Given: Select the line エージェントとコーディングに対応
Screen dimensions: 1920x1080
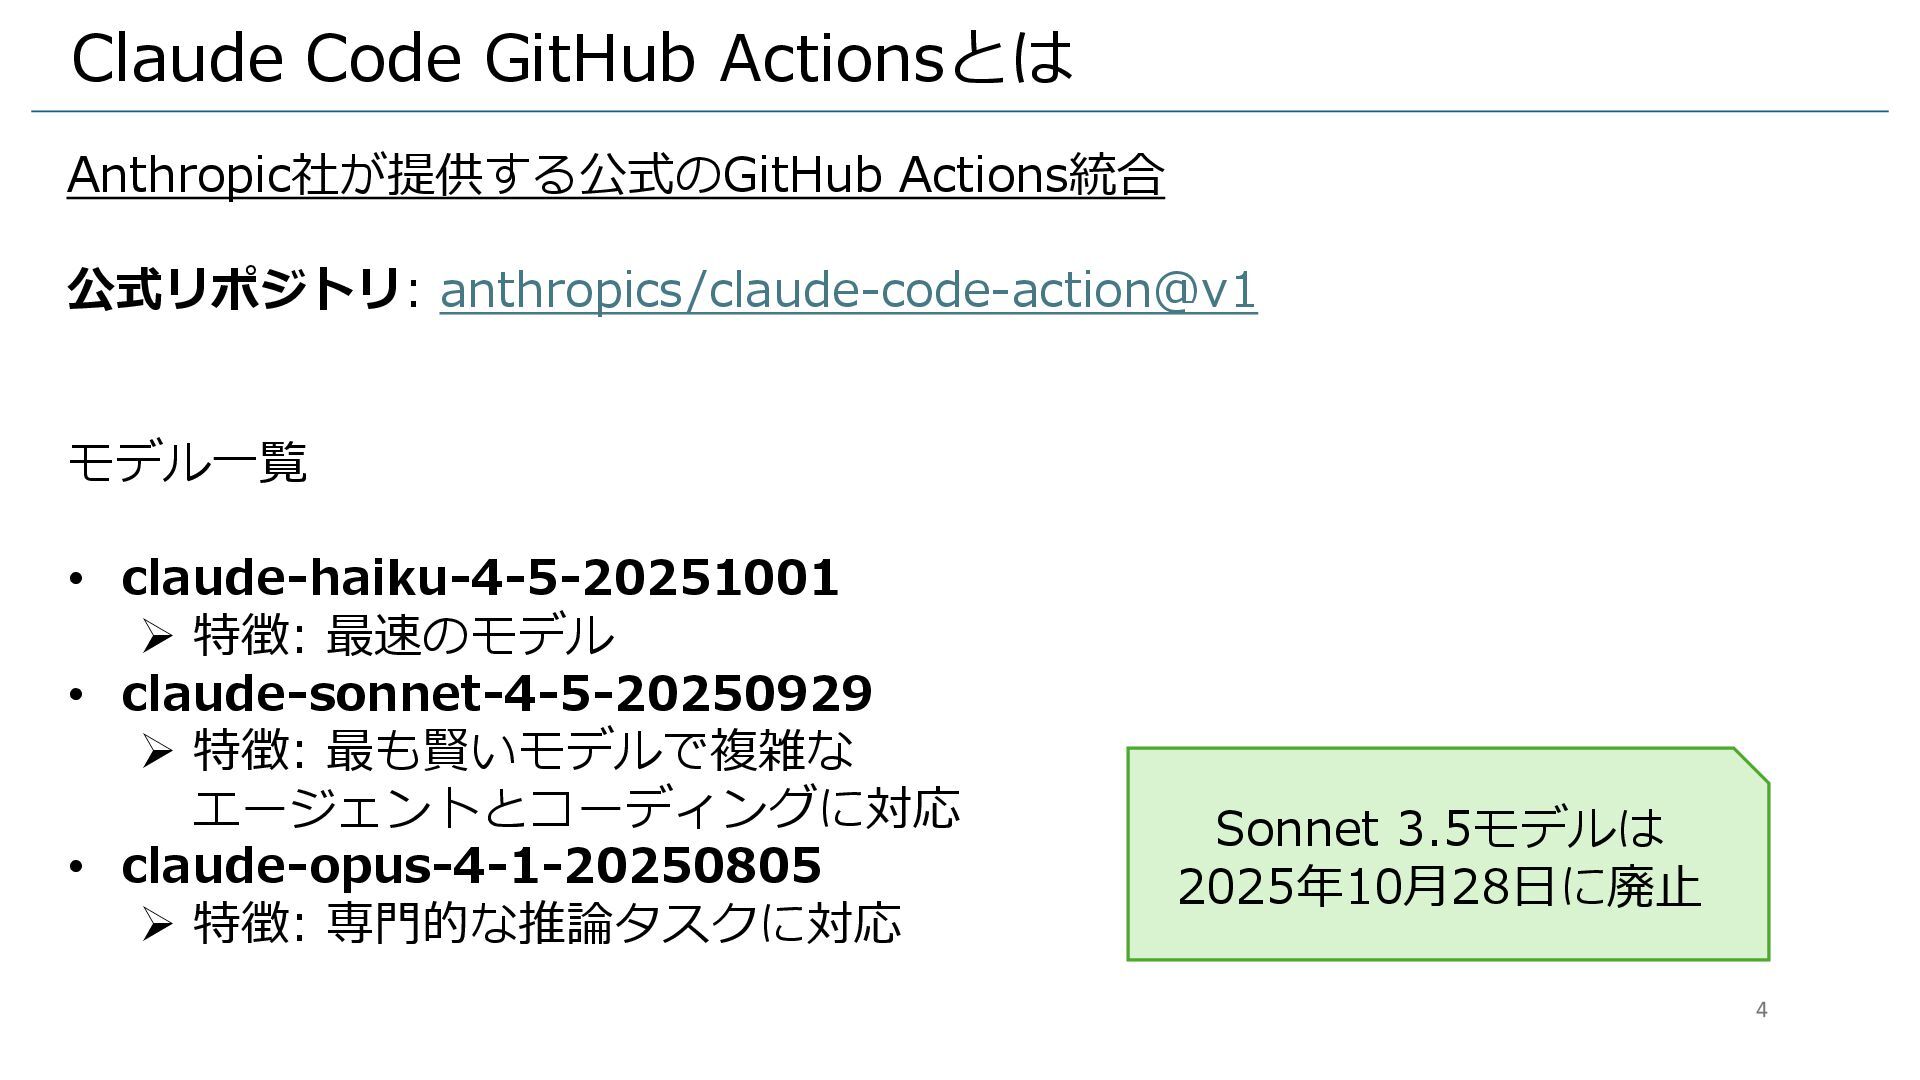Looking at the screenshot, I should [x=575, y=808].
